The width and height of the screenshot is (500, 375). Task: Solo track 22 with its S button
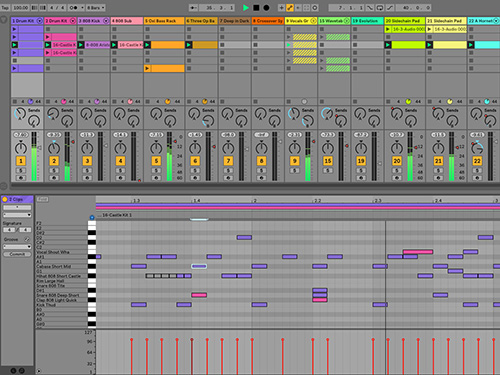(x=477, y=170)
